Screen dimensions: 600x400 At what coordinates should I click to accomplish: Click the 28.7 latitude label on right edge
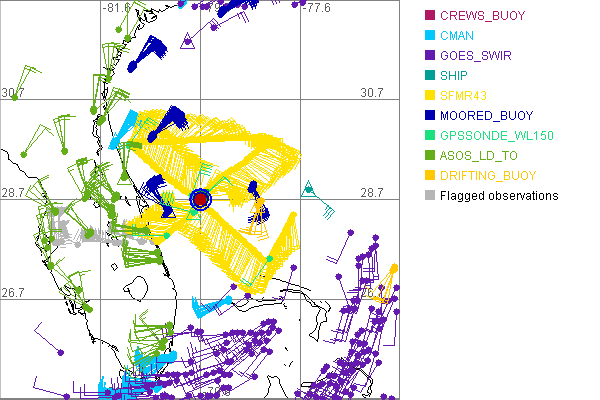pyautogui.click(x=371, y=193)
